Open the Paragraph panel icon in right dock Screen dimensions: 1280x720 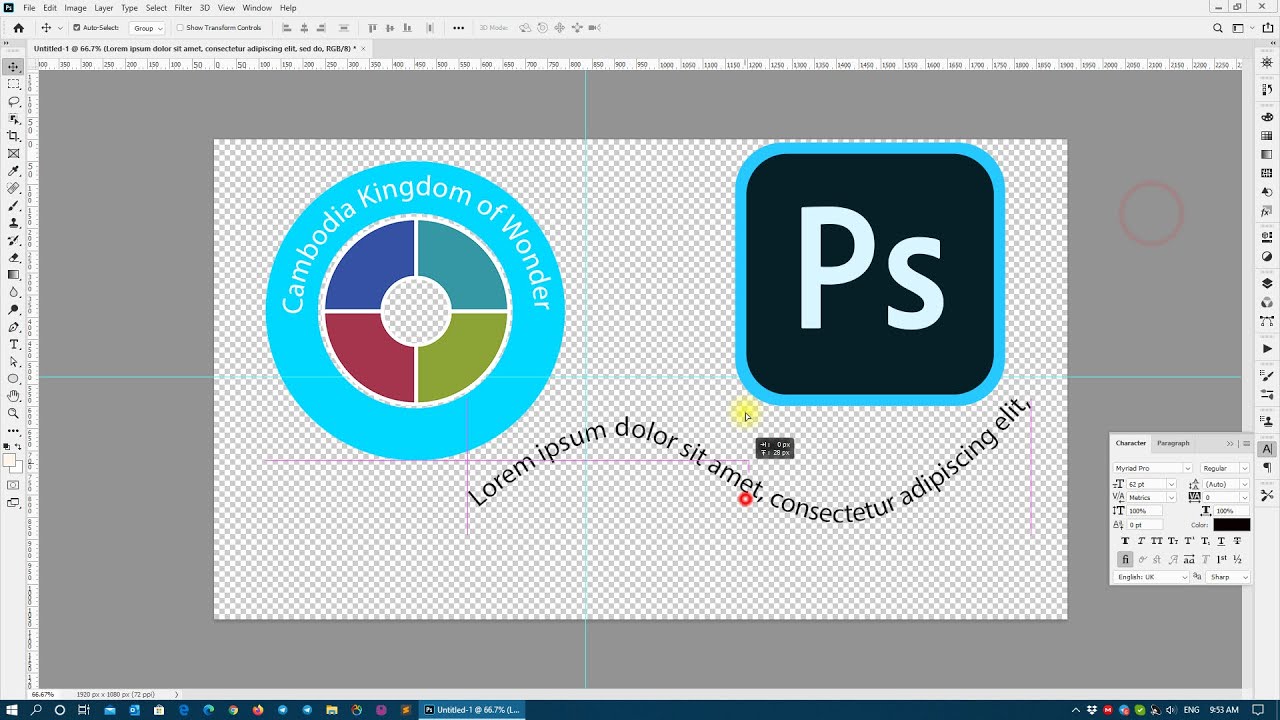point(1267,468)
